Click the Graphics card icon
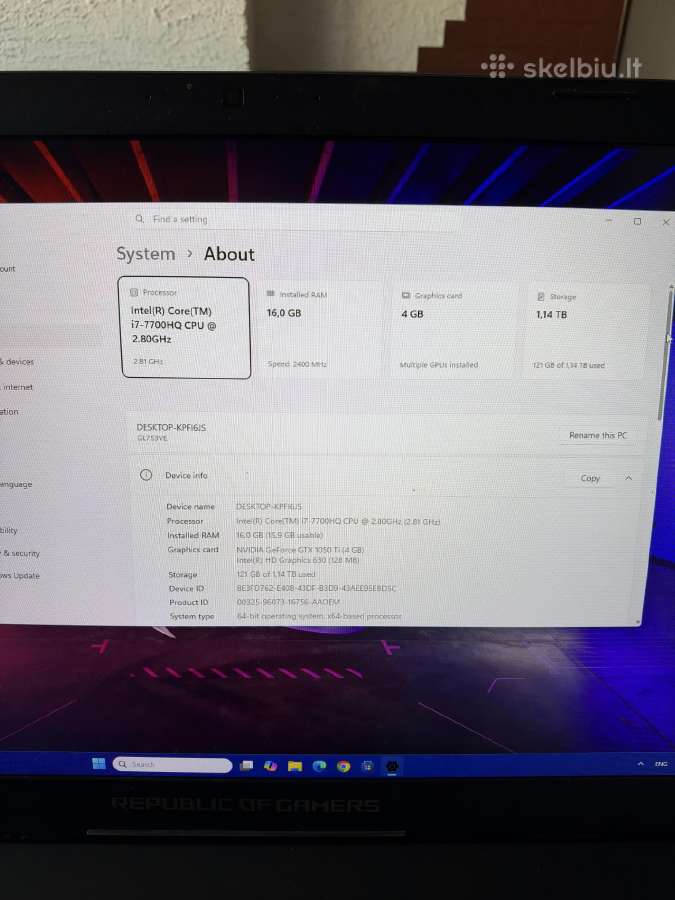 (x=406, y=295)
